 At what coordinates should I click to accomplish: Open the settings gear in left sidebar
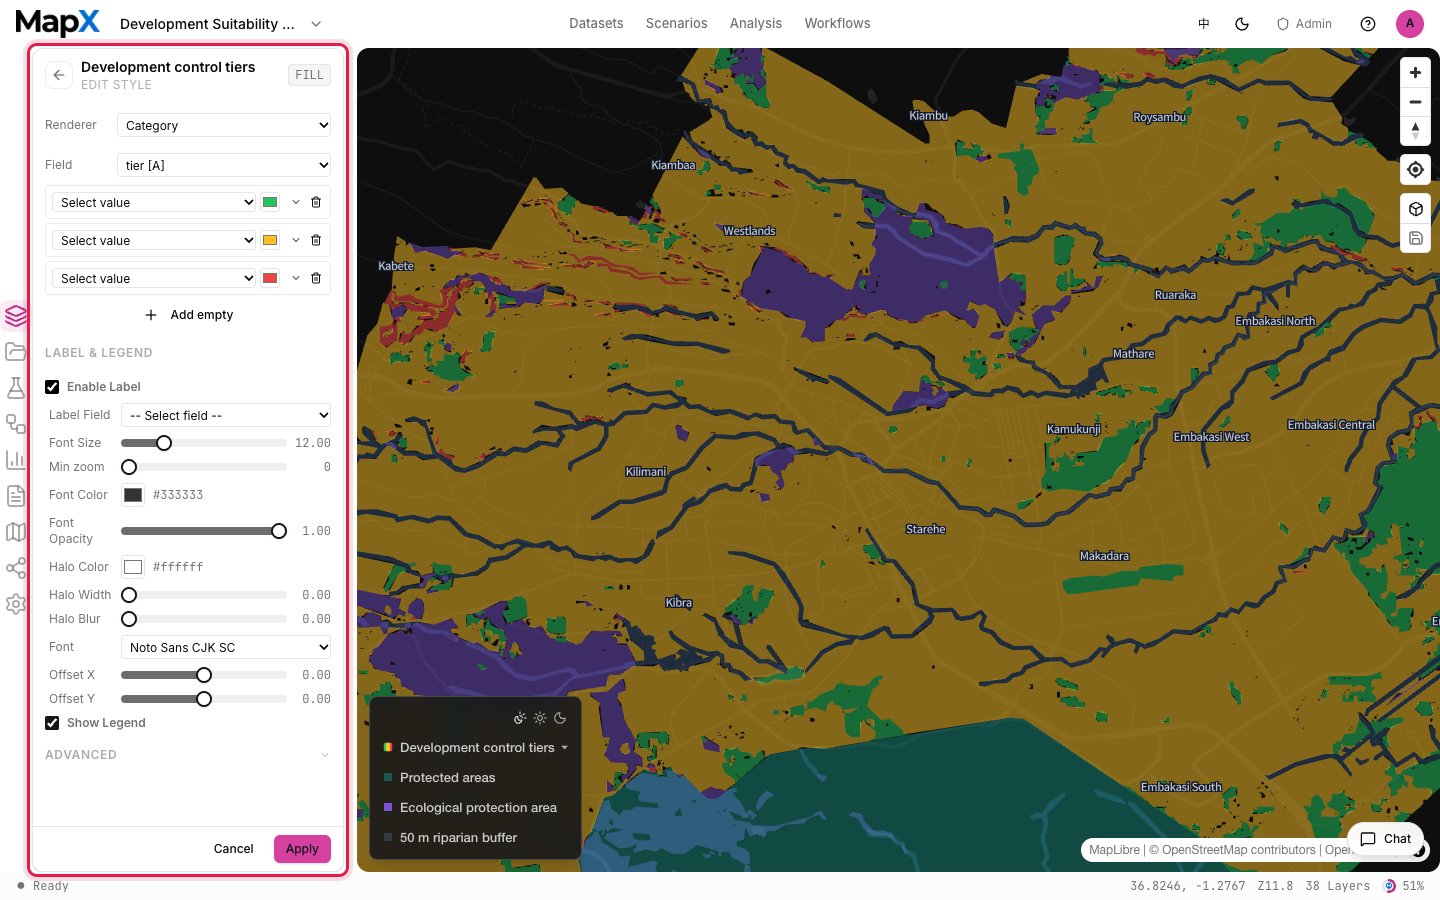[x=15, y=604]
